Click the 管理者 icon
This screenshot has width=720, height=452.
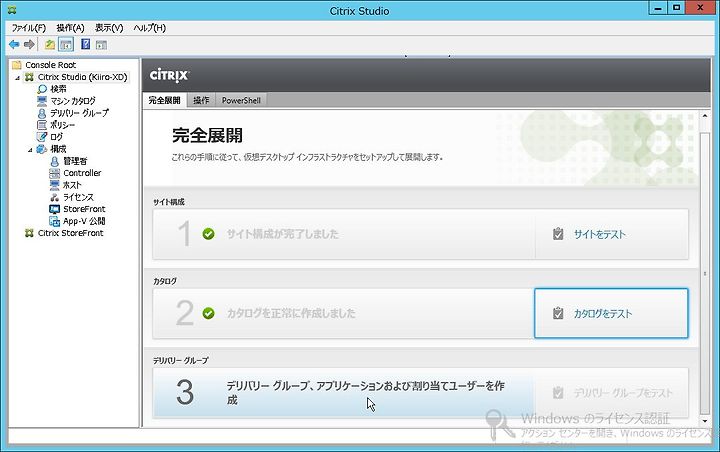[x=54, y=161]
